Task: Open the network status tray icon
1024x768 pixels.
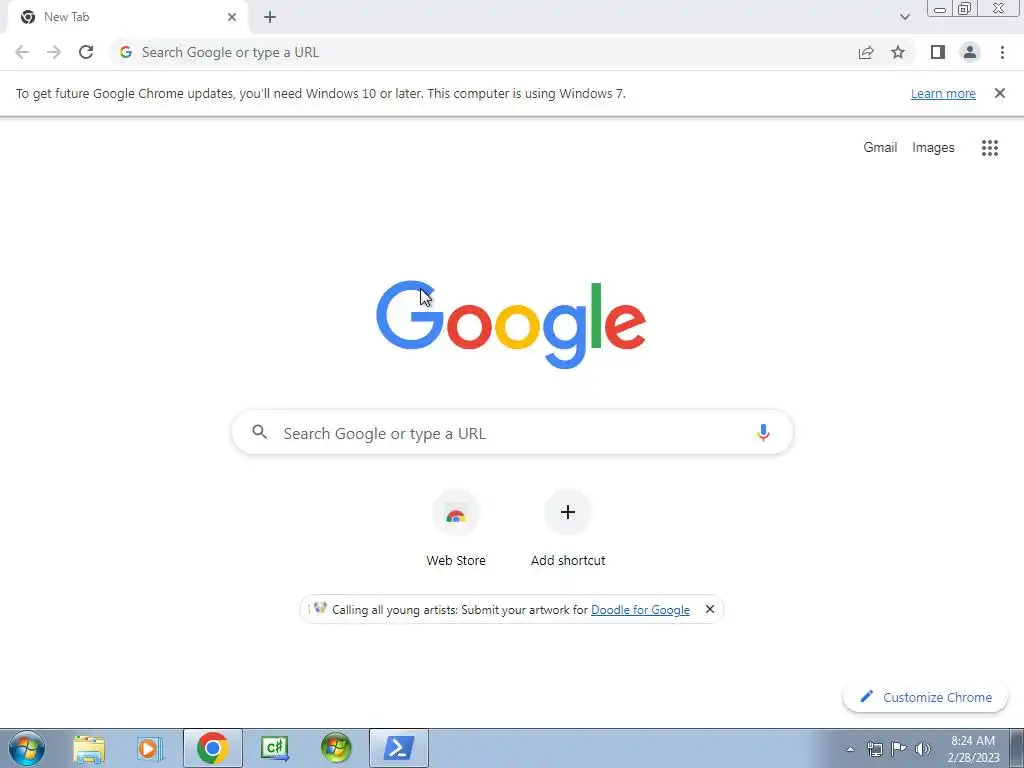Action: pos(874,749)
